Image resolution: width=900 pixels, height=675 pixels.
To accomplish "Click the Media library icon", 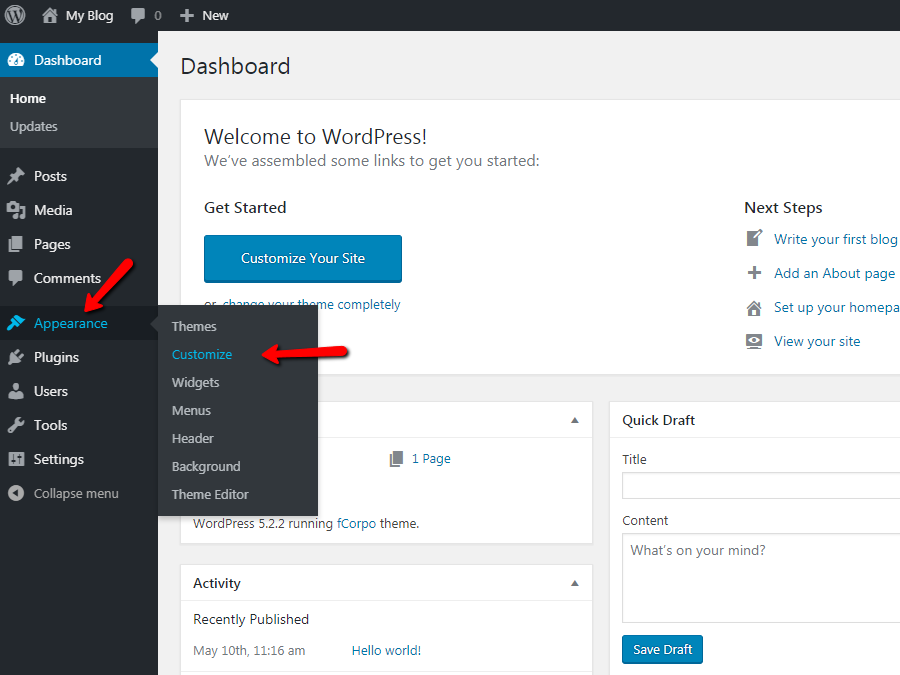I will [x=16, y=210].
